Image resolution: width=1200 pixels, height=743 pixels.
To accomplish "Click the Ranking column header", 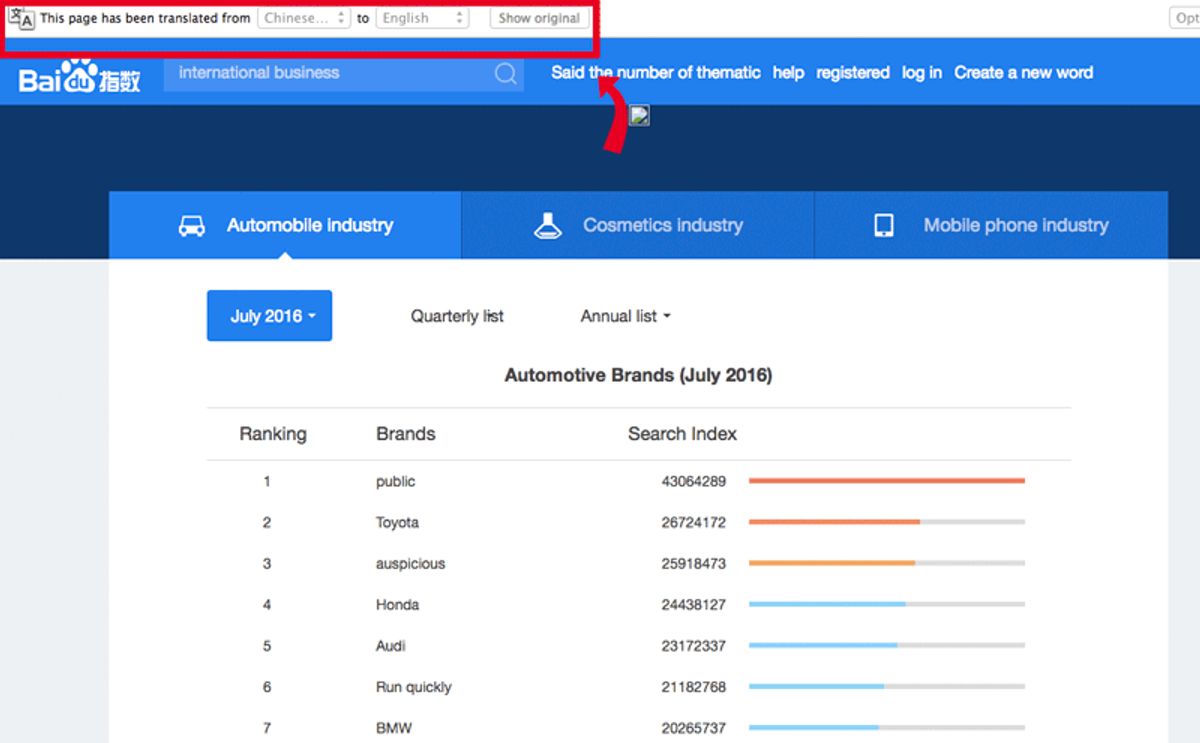I will 273,434.
